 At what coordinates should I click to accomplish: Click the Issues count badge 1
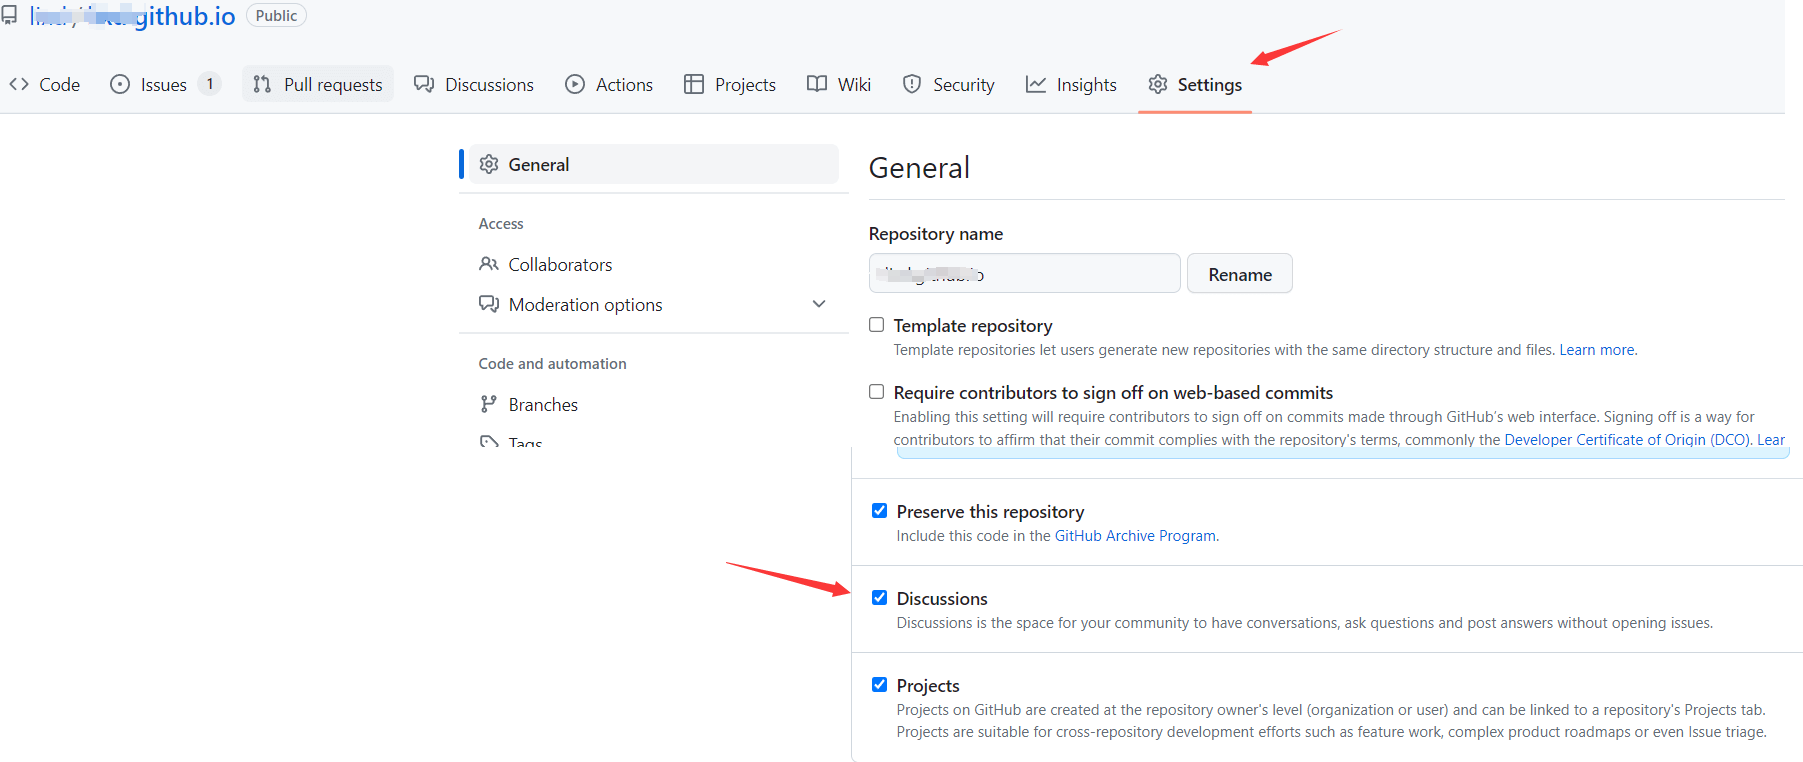coord(210,84)
